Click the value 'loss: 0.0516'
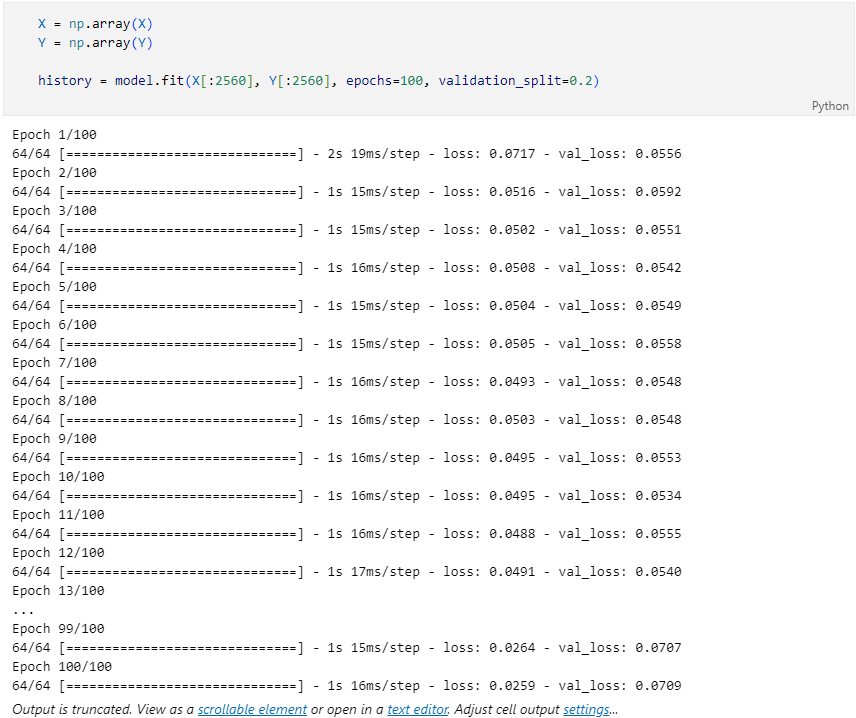 click(489, 192)
